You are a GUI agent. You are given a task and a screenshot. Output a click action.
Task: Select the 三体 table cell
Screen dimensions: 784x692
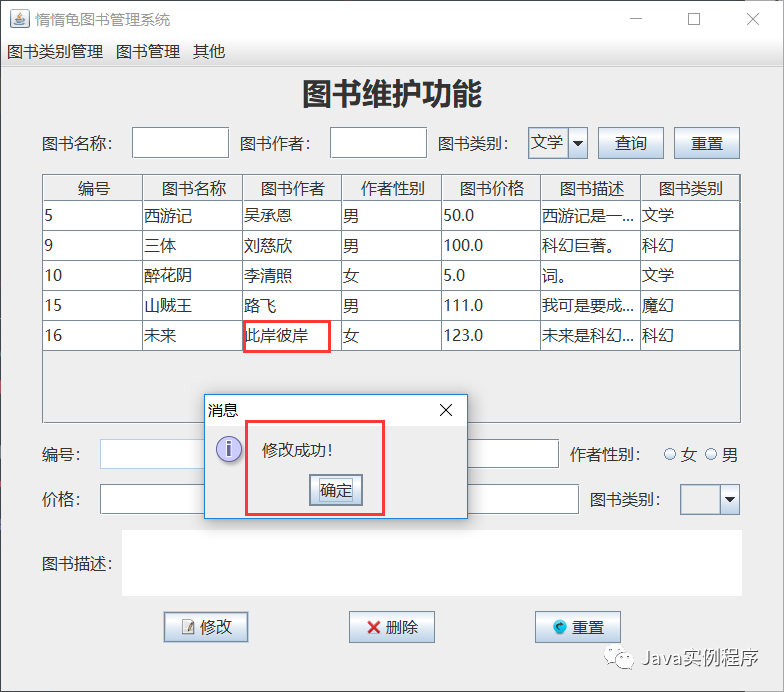tap(192, 246)
